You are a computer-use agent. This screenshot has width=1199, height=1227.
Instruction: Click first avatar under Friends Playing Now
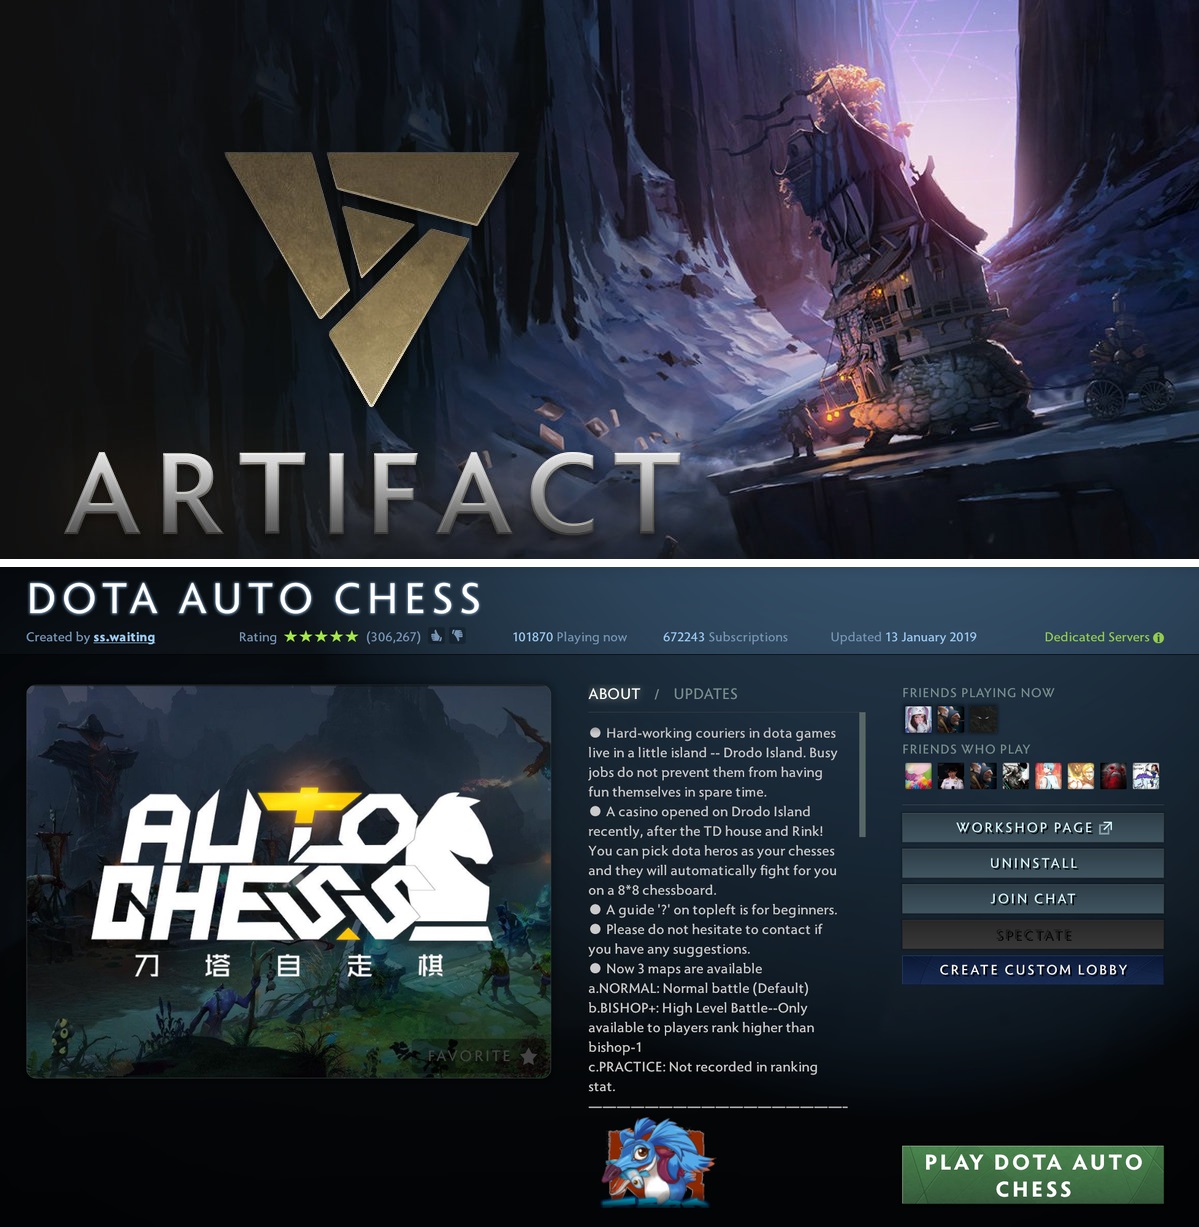pyautogui.click(x=917, y=719)
